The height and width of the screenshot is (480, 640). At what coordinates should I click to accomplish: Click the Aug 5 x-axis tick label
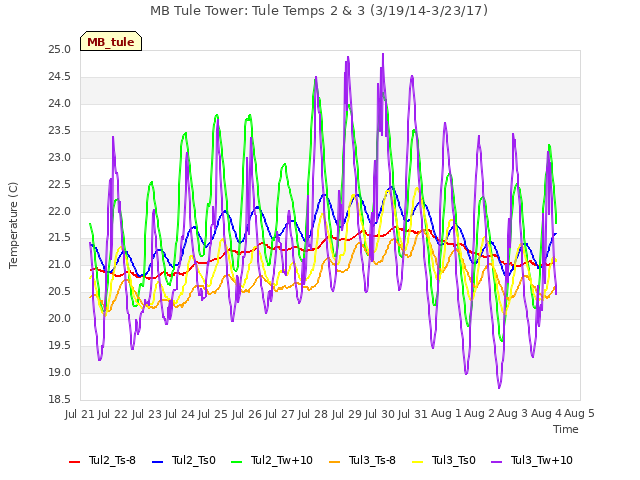(579, 414)
